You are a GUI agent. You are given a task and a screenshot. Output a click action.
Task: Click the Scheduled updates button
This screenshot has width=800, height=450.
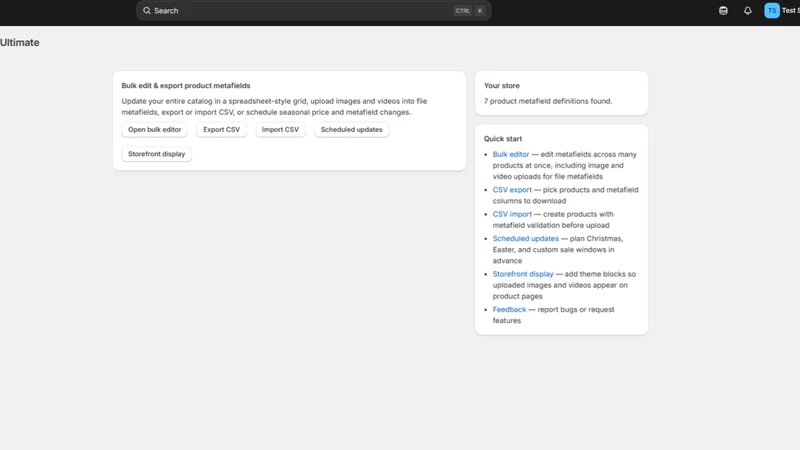click(x=352, y=130)
